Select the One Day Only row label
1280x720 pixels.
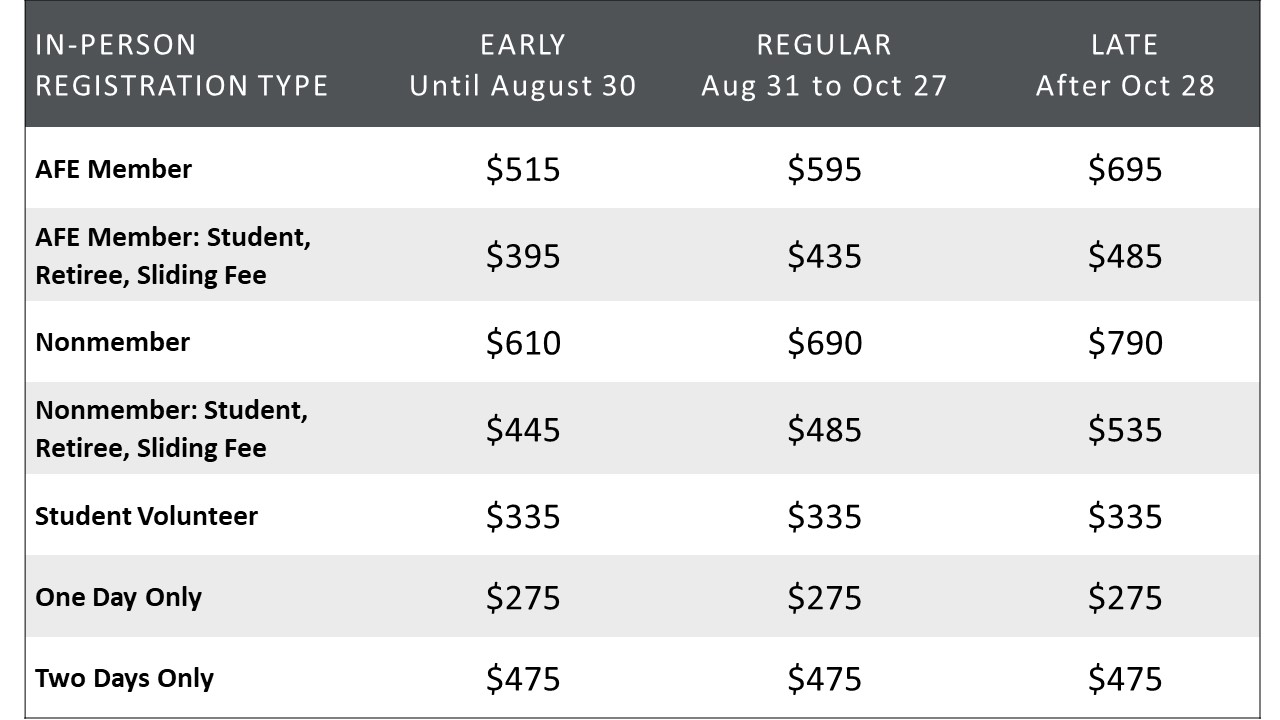point(118,597)
